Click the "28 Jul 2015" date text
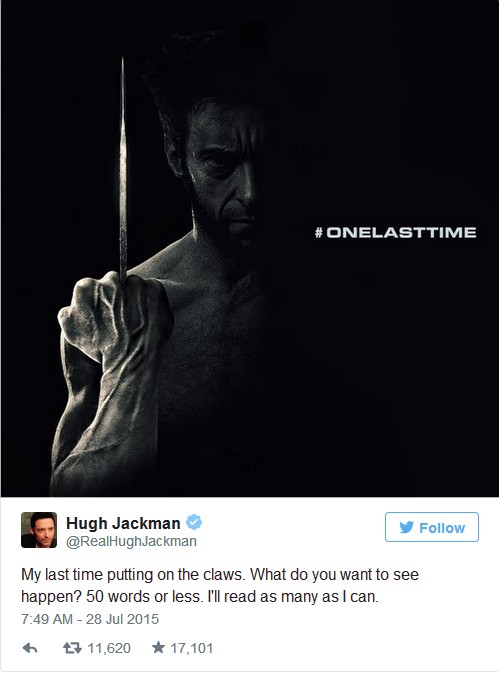The image size is (499, 673). pos(122,619)
